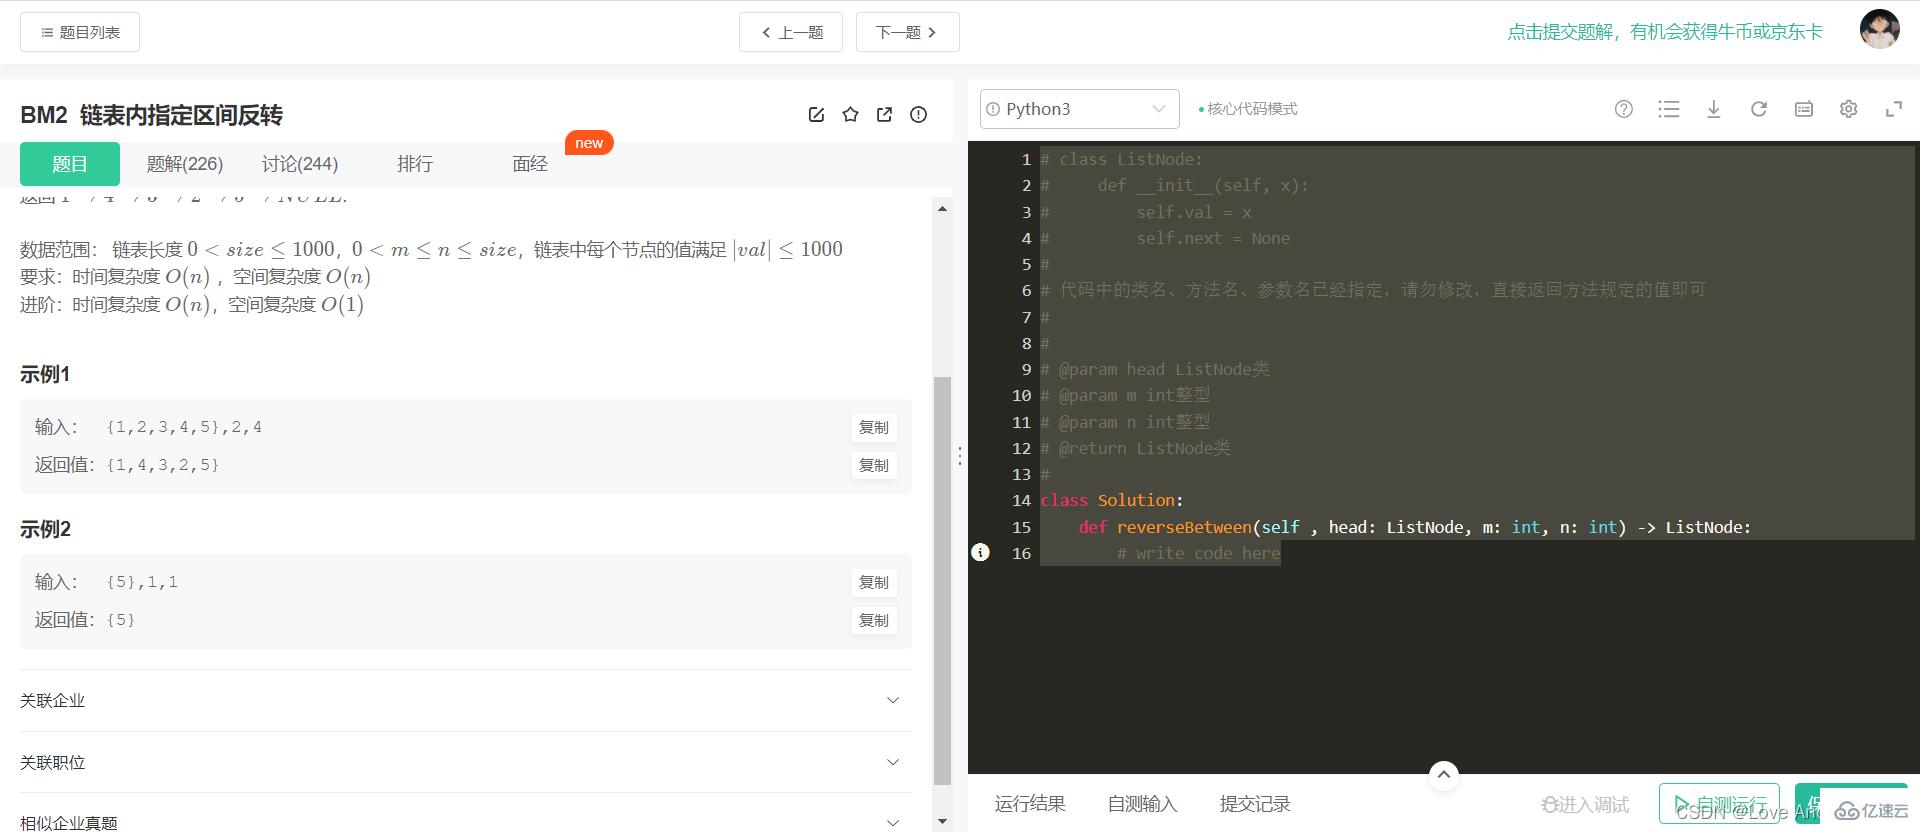Go to previous problem 上一题
The height and width of the screenshot is (832, 1920).
tap(791, 32)
